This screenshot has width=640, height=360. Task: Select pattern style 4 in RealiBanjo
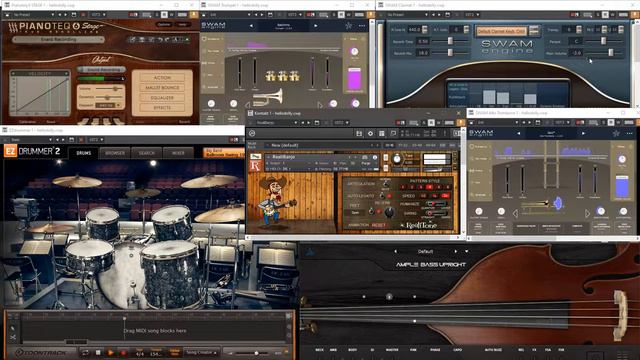point(429,187)
